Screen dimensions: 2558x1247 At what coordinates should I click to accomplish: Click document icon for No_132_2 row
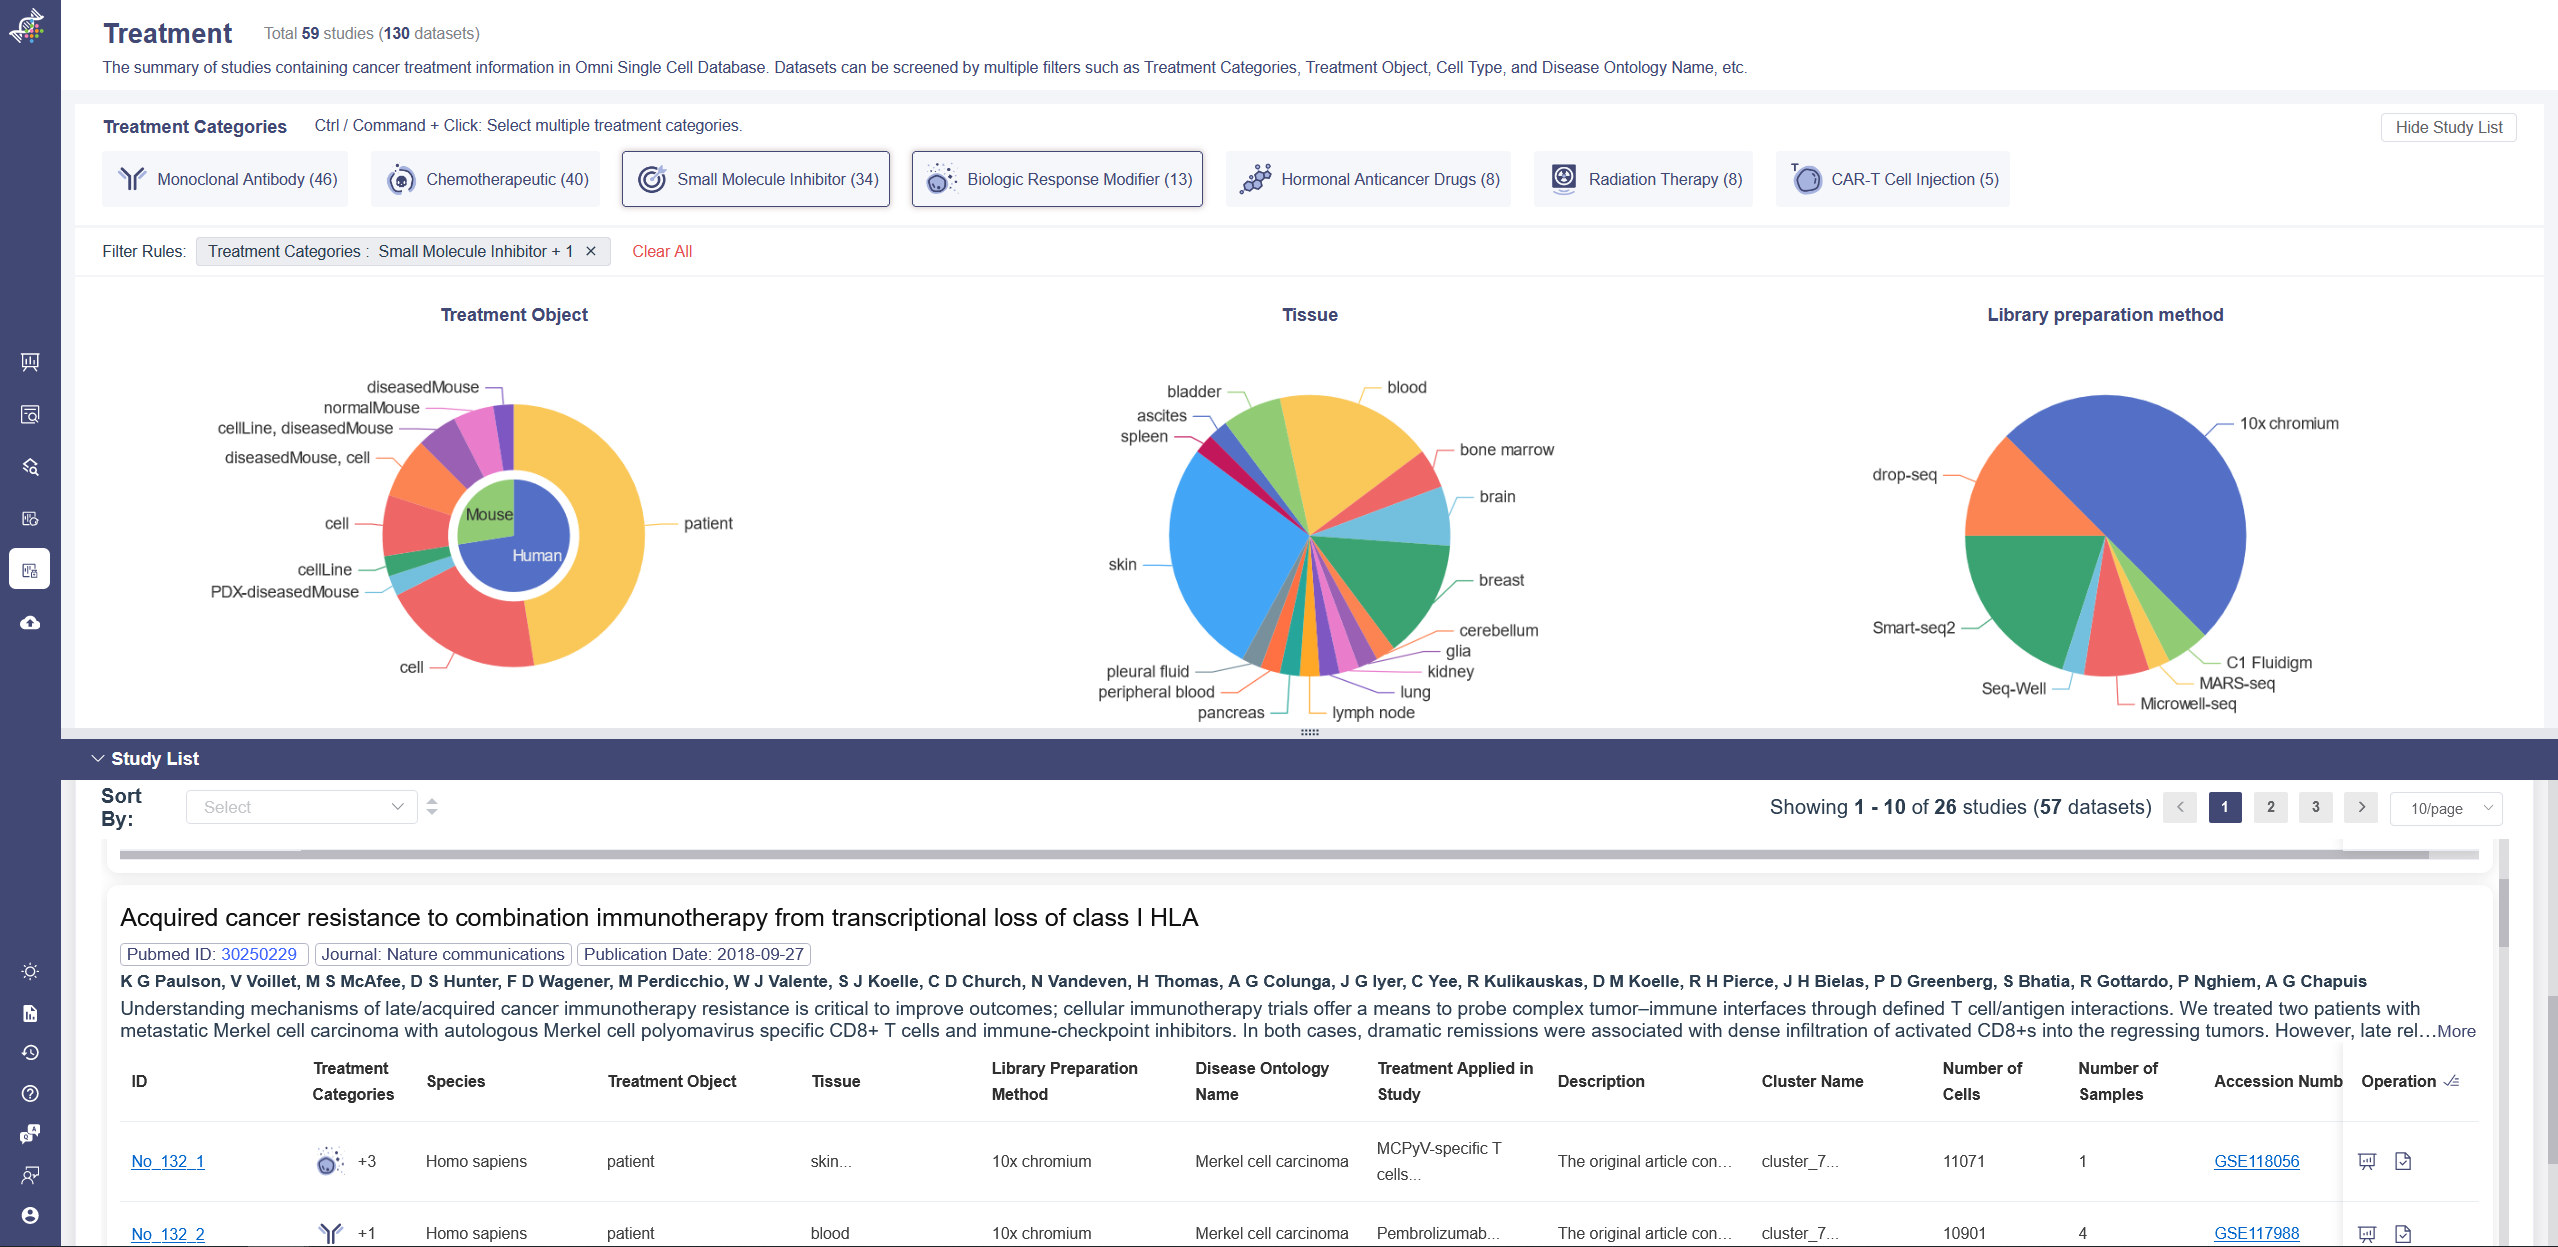[x=2403, y=1234]
